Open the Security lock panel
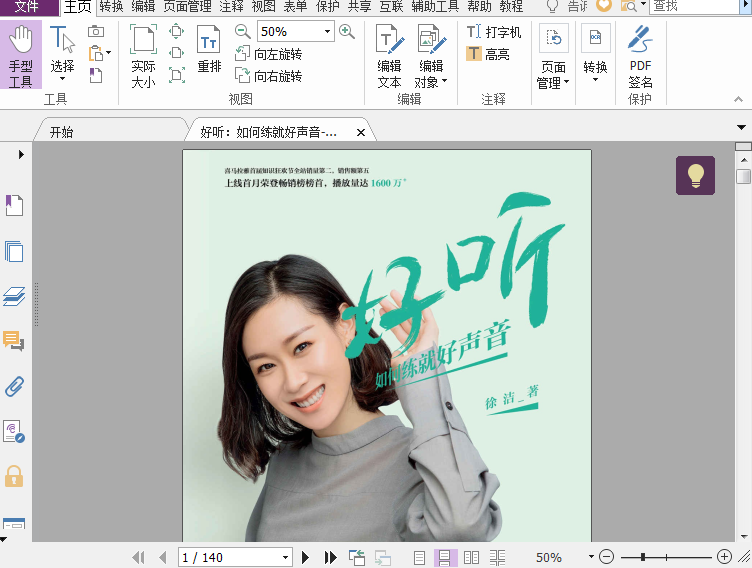The image size is (752, 568). [14, 476]
